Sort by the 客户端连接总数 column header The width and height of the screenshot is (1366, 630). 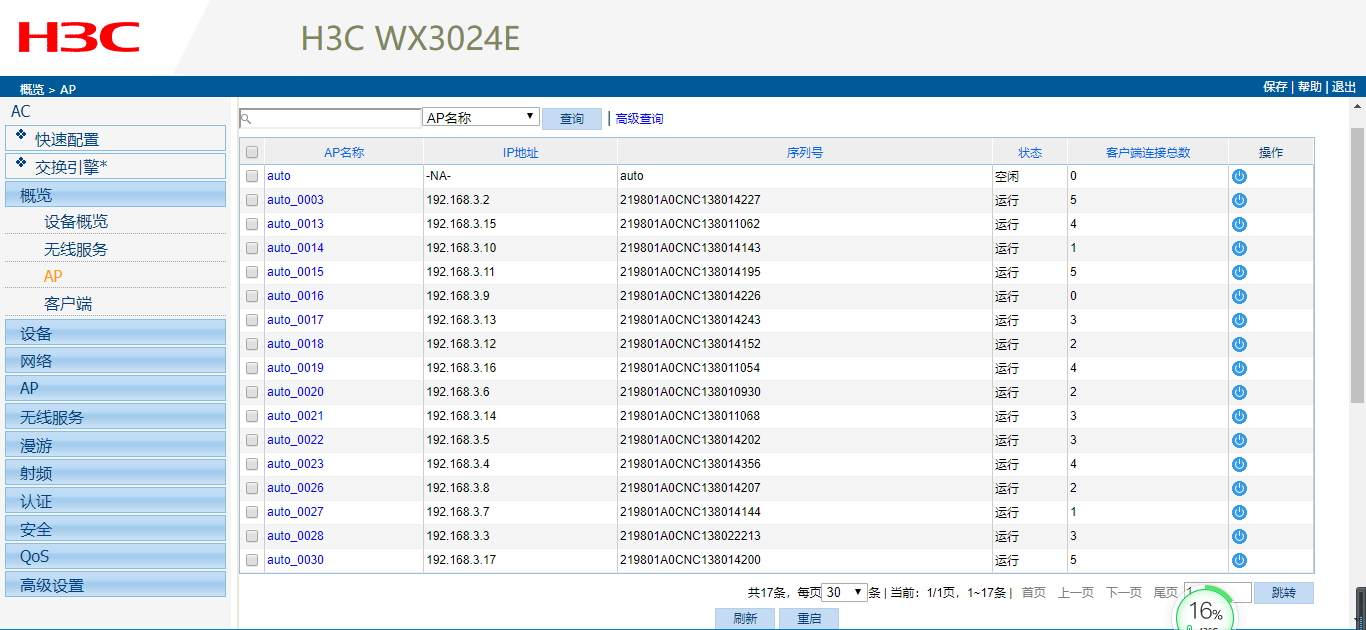coord(1148,153)
